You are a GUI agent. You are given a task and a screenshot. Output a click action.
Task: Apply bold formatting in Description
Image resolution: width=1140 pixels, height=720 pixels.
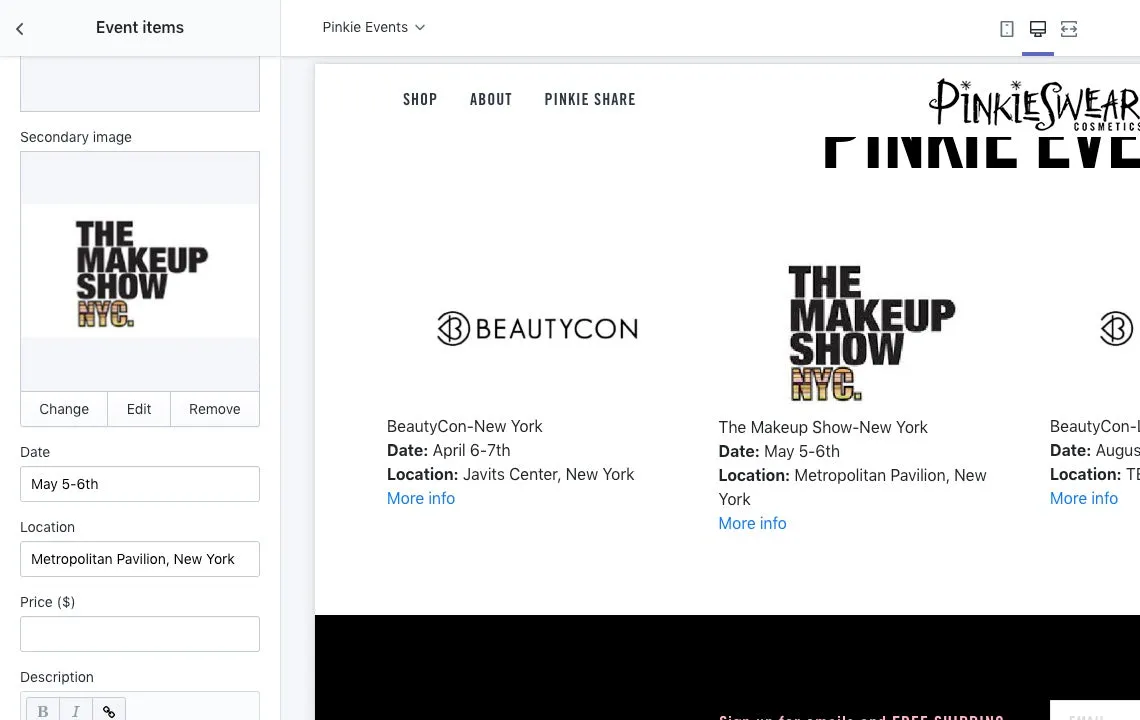pyautogui.click(x=43, y=711)
